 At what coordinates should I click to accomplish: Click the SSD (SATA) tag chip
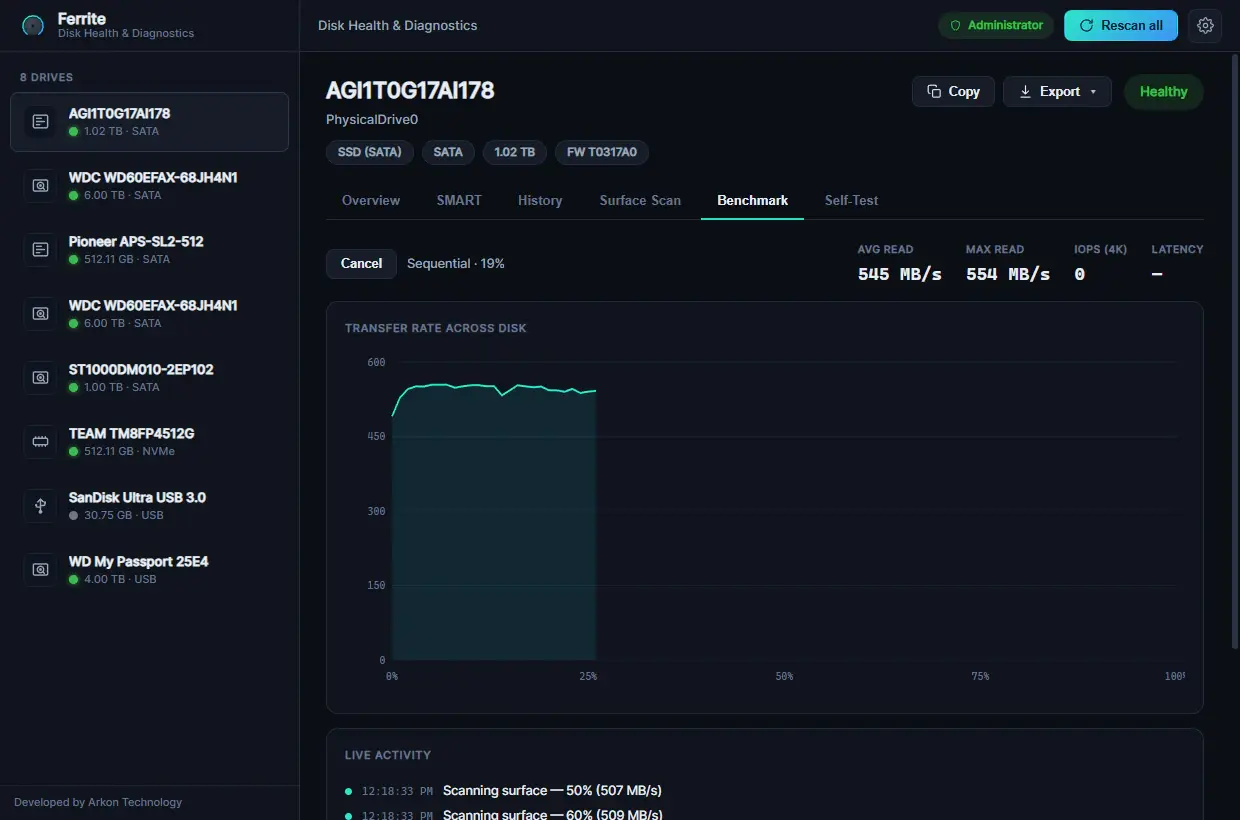[370, 152]
